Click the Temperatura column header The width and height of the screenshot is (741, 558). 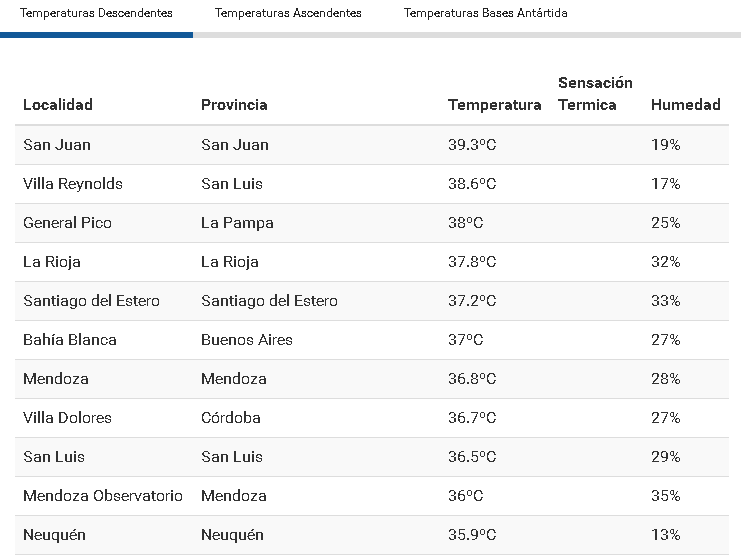click(494, 104)
